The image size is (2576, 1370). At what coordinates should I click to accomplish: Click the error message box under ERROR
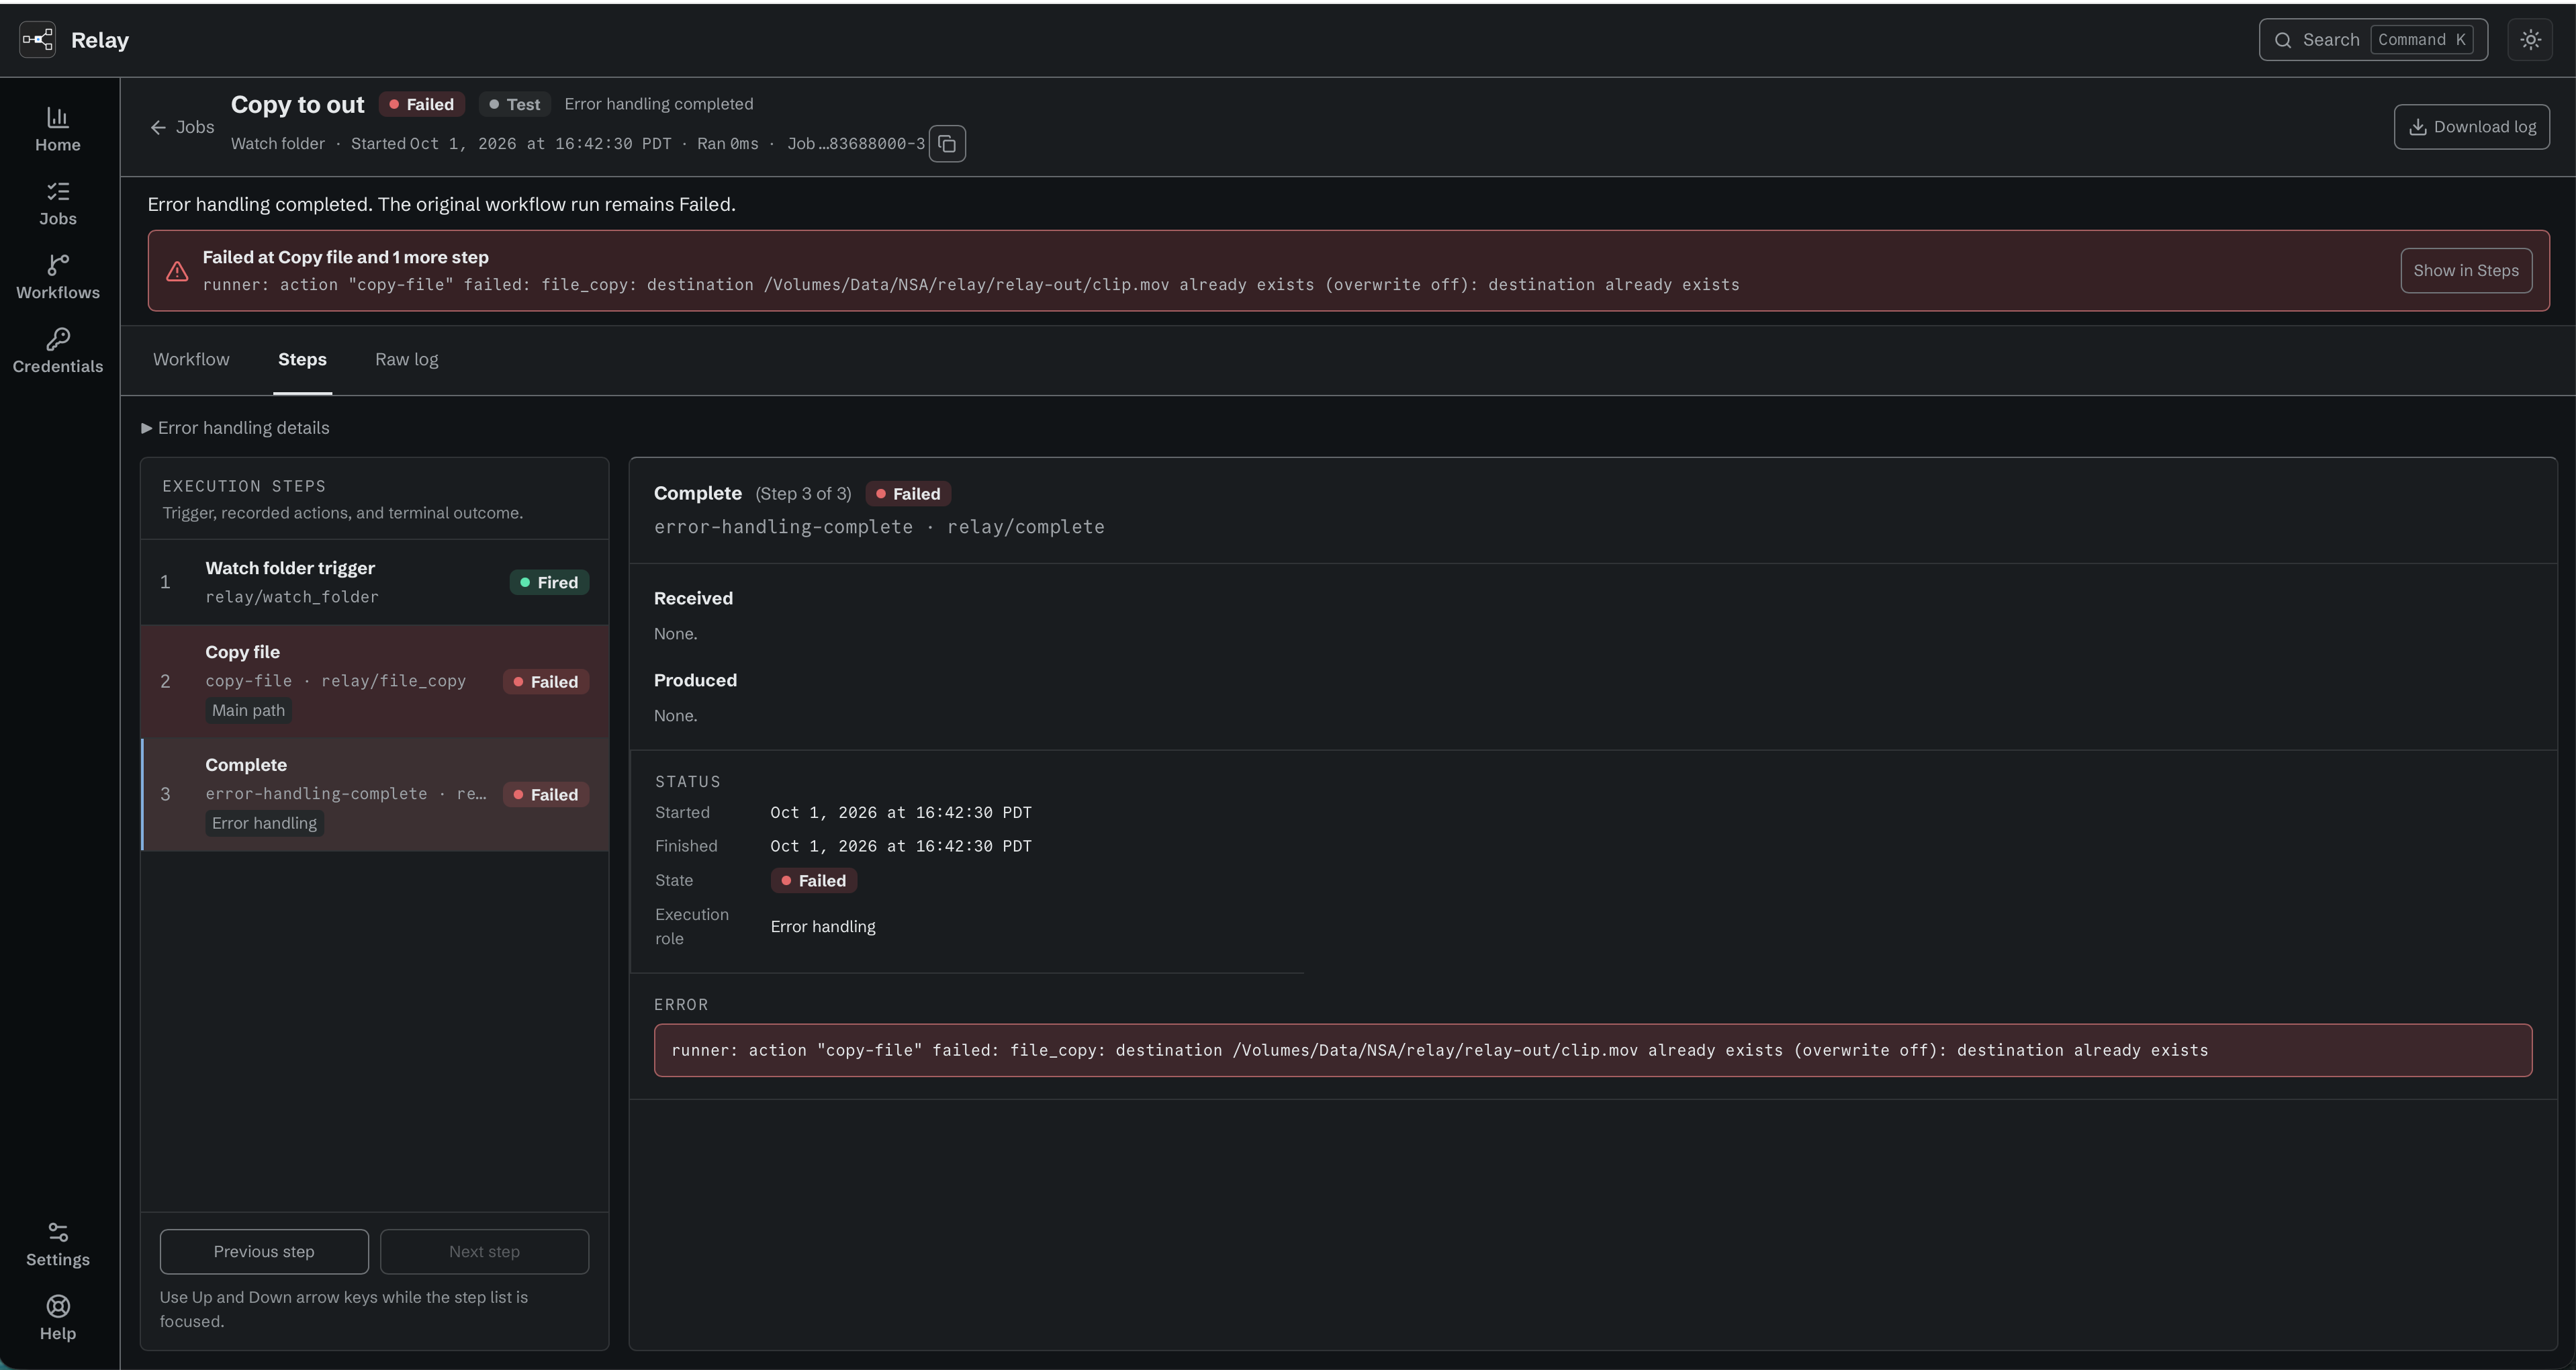tap(1593, 1051)
